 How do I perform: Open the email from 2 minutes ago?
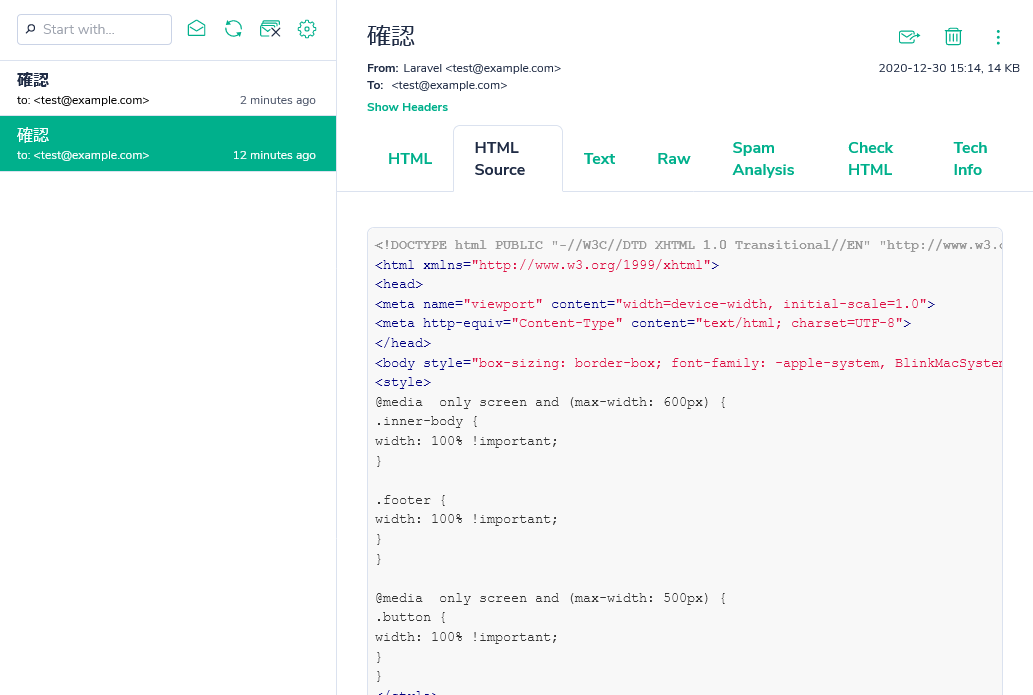tap(168, 89)
